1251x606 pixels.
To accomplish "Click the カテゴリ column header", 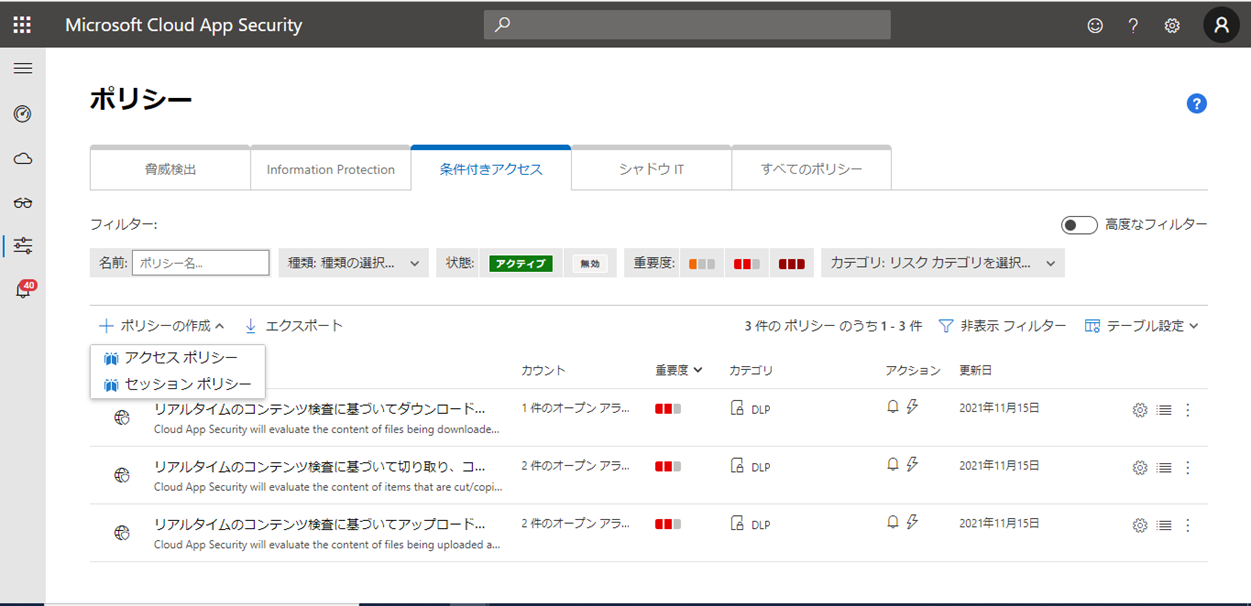I will pos(751,370).
